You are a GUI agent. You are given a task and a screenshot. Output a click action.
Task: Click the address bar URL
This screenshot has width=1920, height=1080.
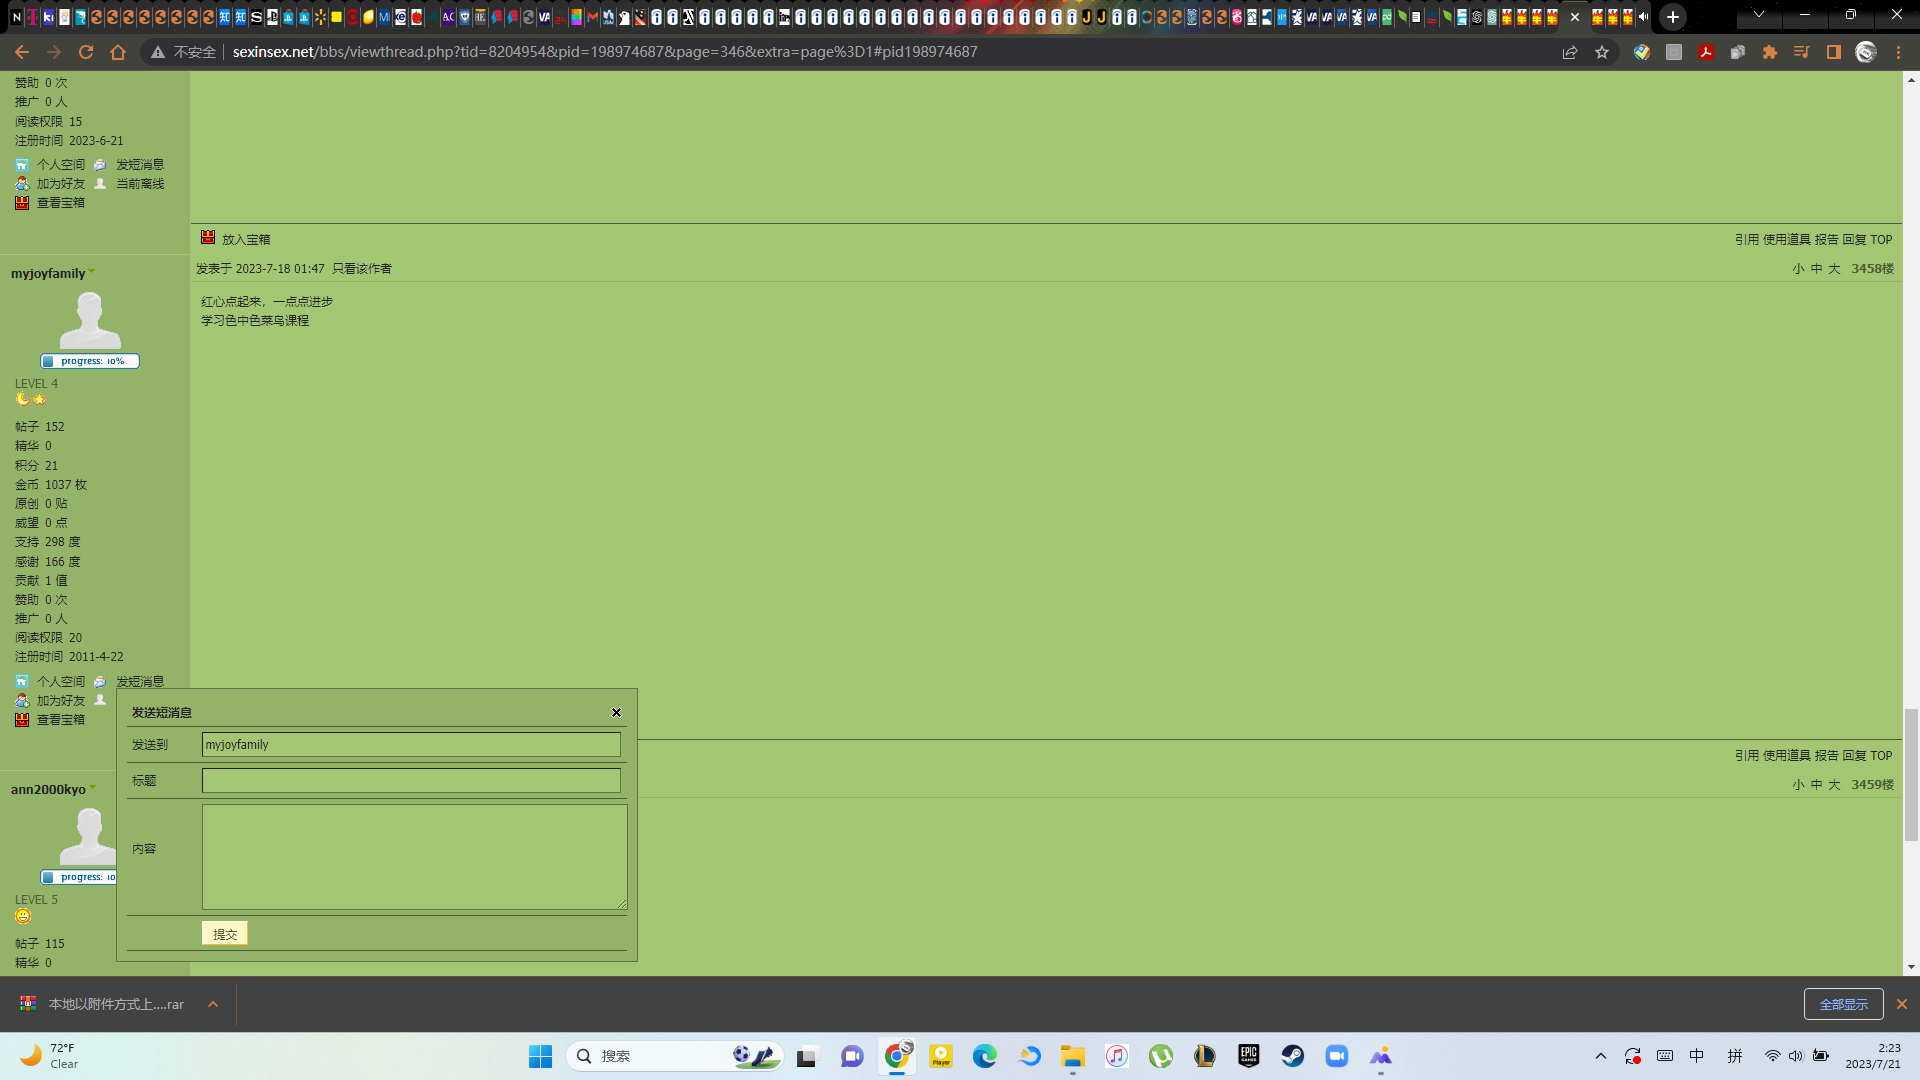click(605, 52)
